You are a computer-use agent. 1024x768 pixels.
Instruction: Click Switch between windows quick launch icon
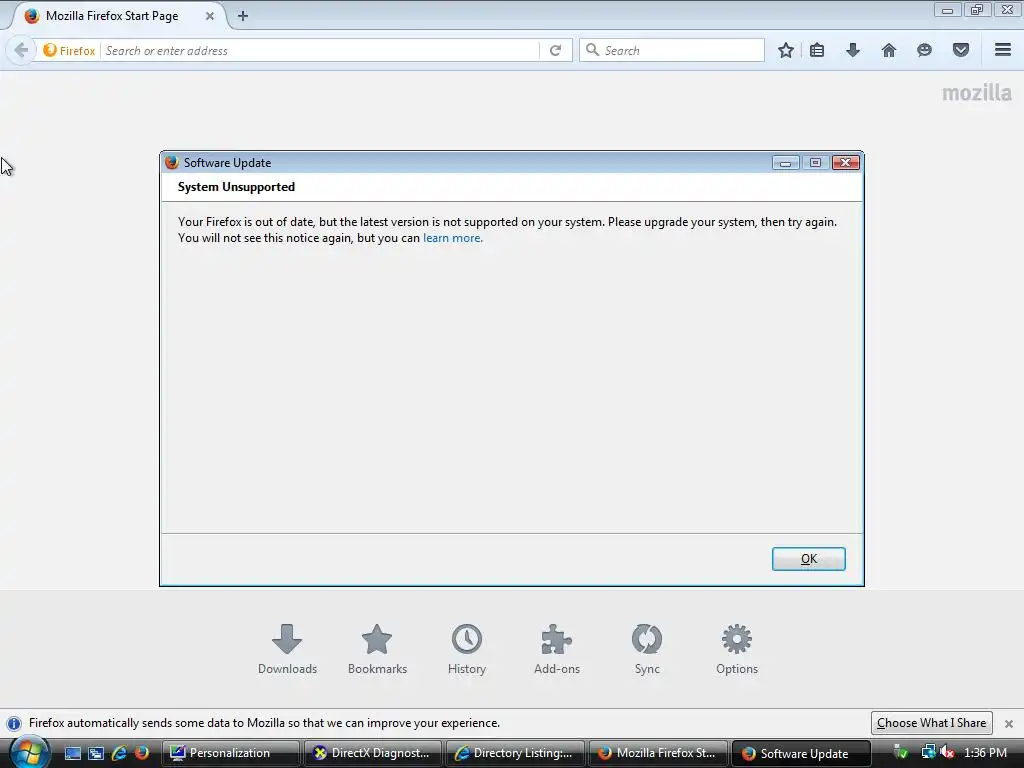coord(96,753)
